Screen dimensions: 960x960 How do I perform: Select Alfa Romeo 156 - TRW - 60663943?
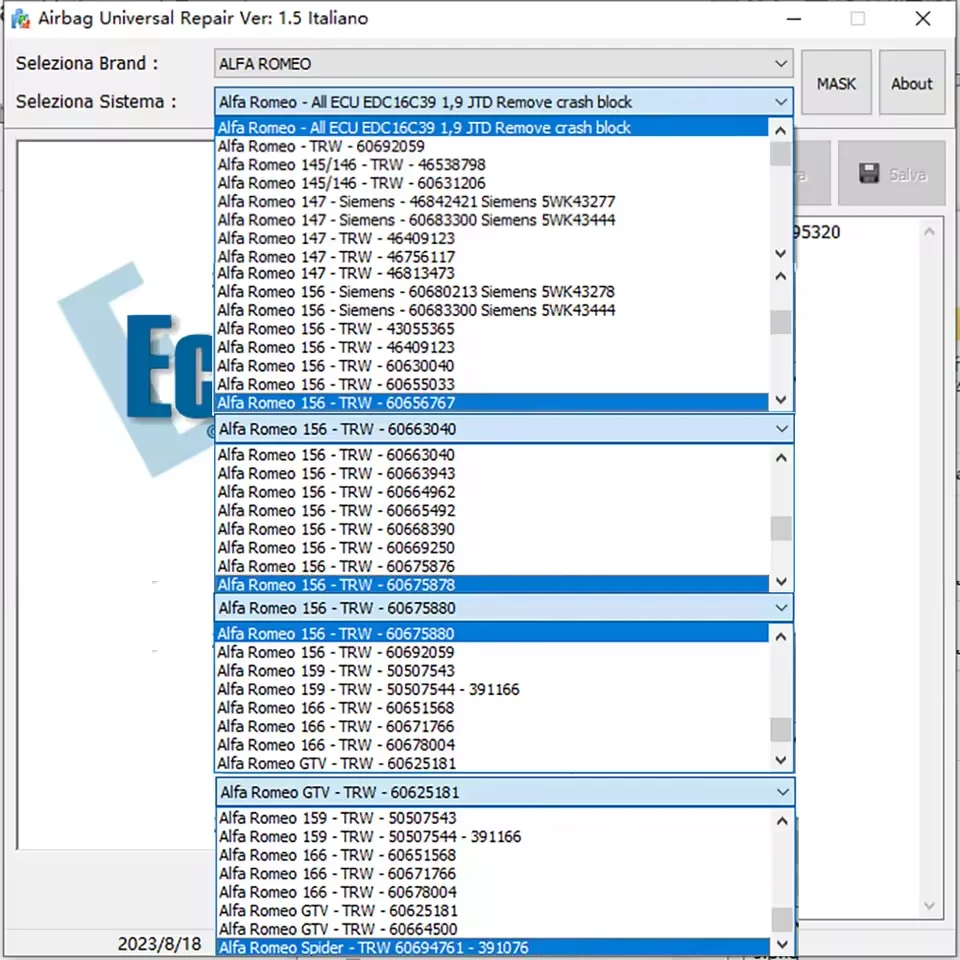tap(492, 473)
